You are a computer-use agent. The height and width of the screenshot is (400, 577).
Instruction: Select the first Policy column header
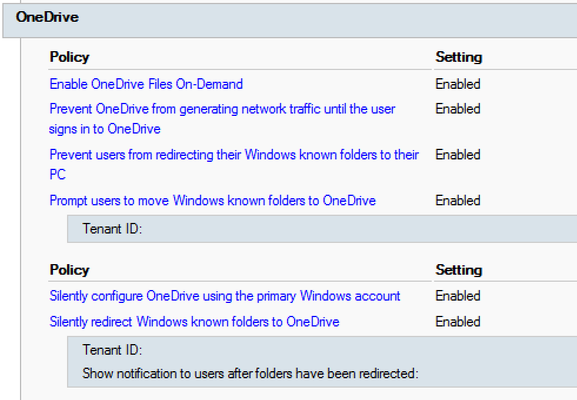point(70,57)
